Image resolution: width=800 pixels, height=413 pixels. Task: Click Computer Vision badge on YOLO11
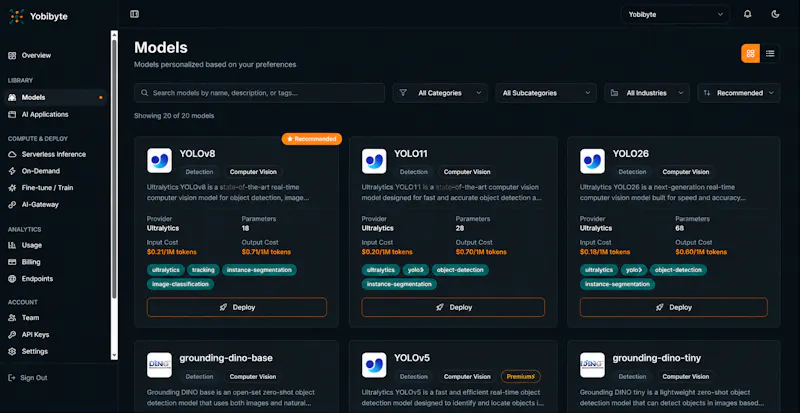tap(467, 172)
